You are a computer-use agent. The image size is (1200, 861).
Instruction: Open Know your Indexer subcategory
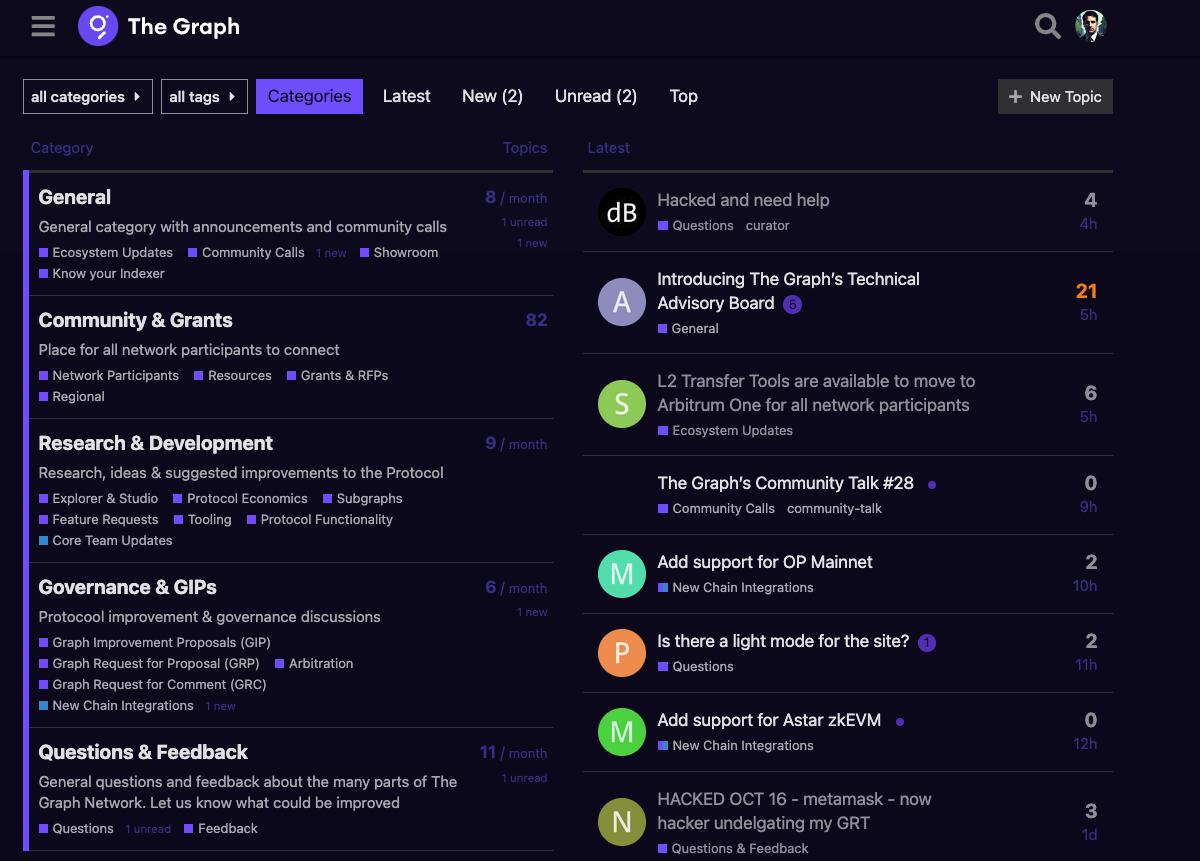(x=102, y=274)
